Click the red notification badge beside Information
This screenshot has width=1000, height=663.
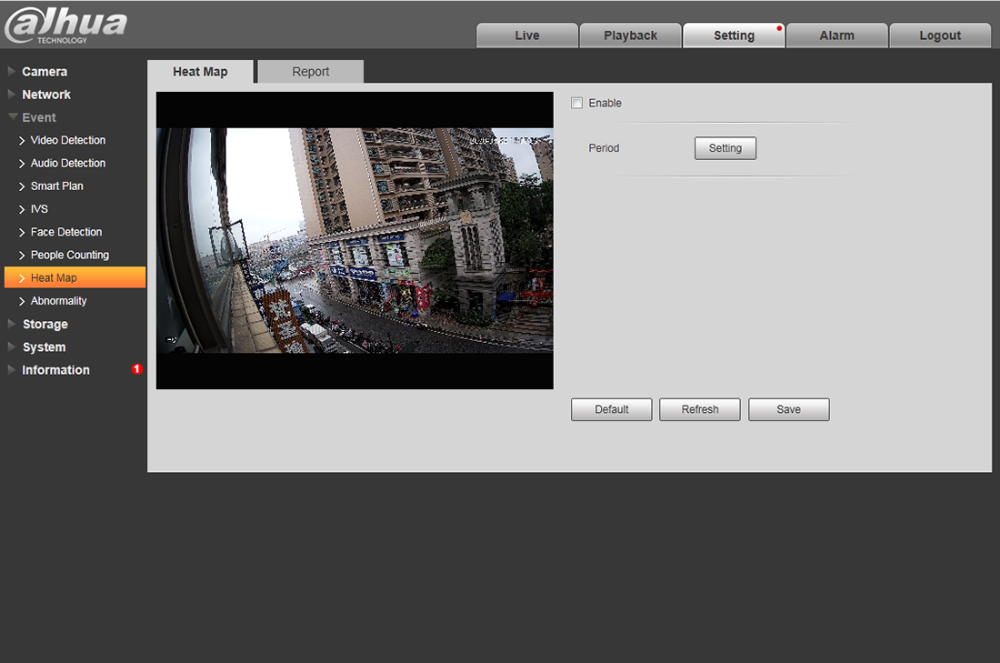pyautogui.click(x=137, y=369)
